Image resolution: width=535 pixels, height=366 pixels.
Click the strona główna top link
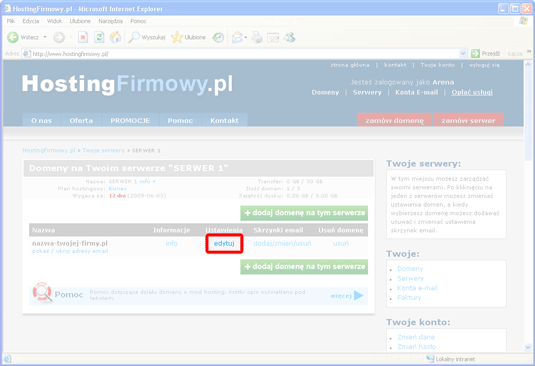click(x=350, y=65)
